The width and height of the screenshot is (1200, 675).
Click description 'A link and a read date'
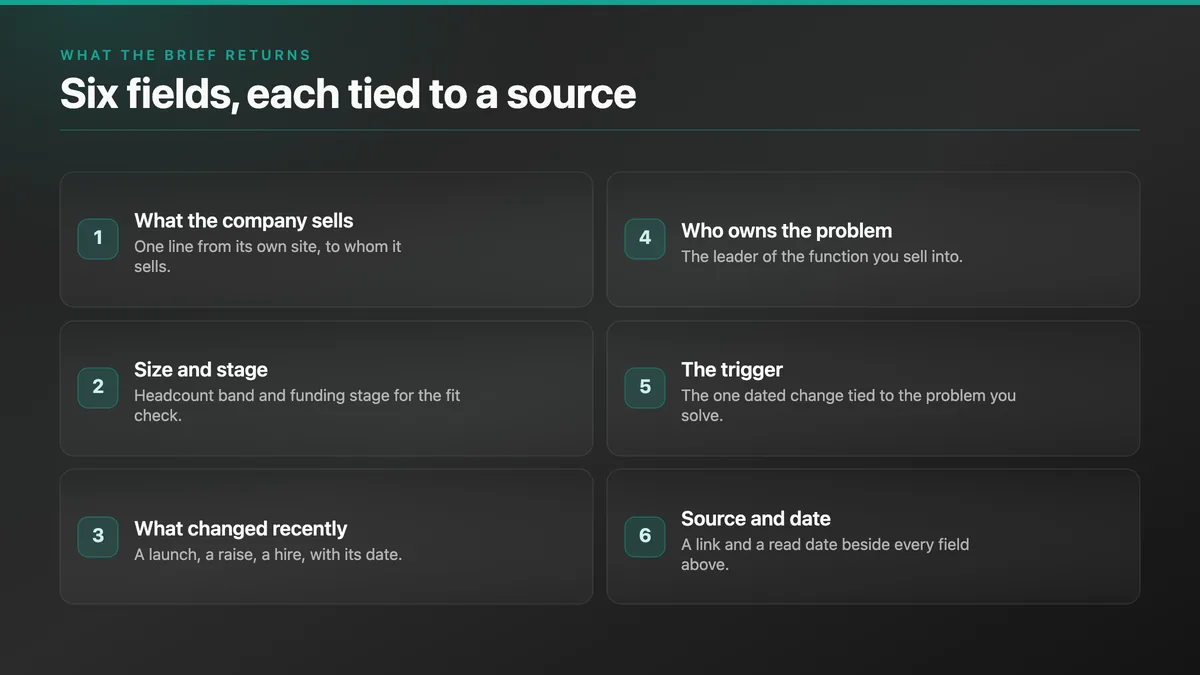pyautogui.click(x=825, y=554)
